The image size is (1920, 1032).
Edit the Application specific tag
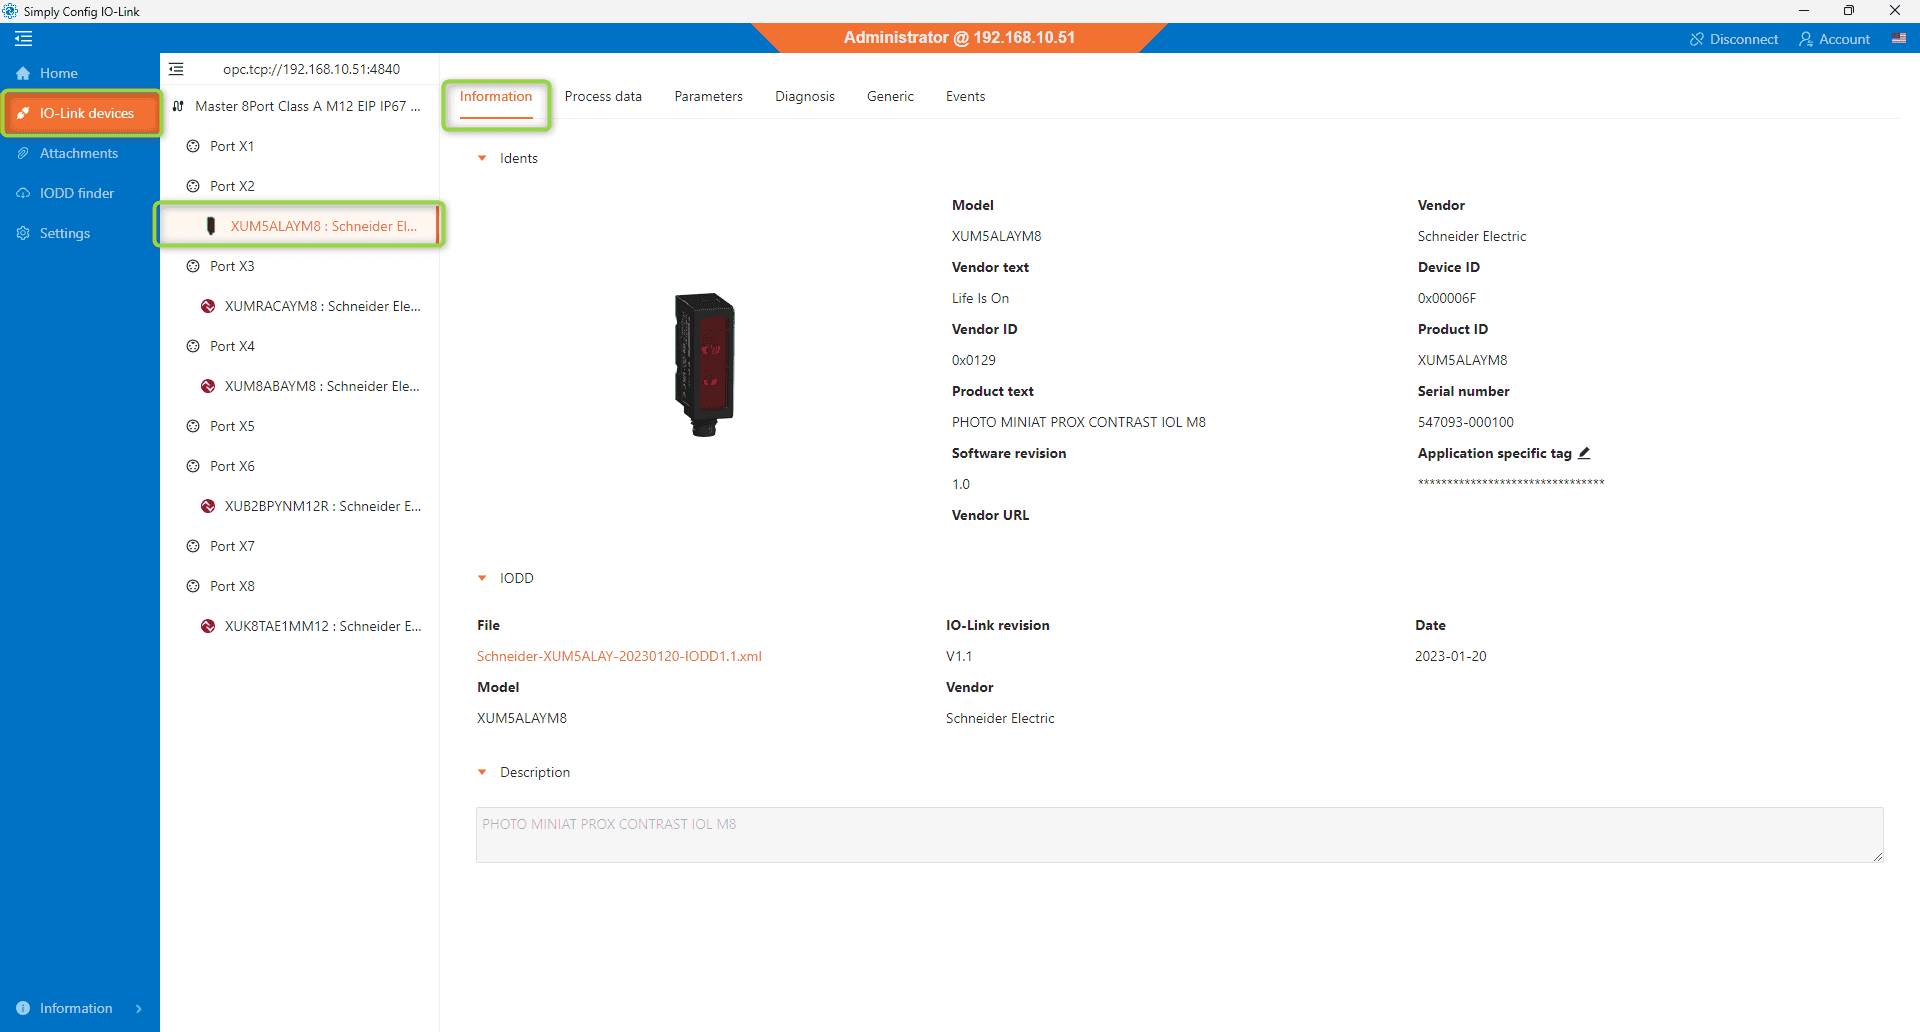pyautogui.click(x=1585, y=452)
